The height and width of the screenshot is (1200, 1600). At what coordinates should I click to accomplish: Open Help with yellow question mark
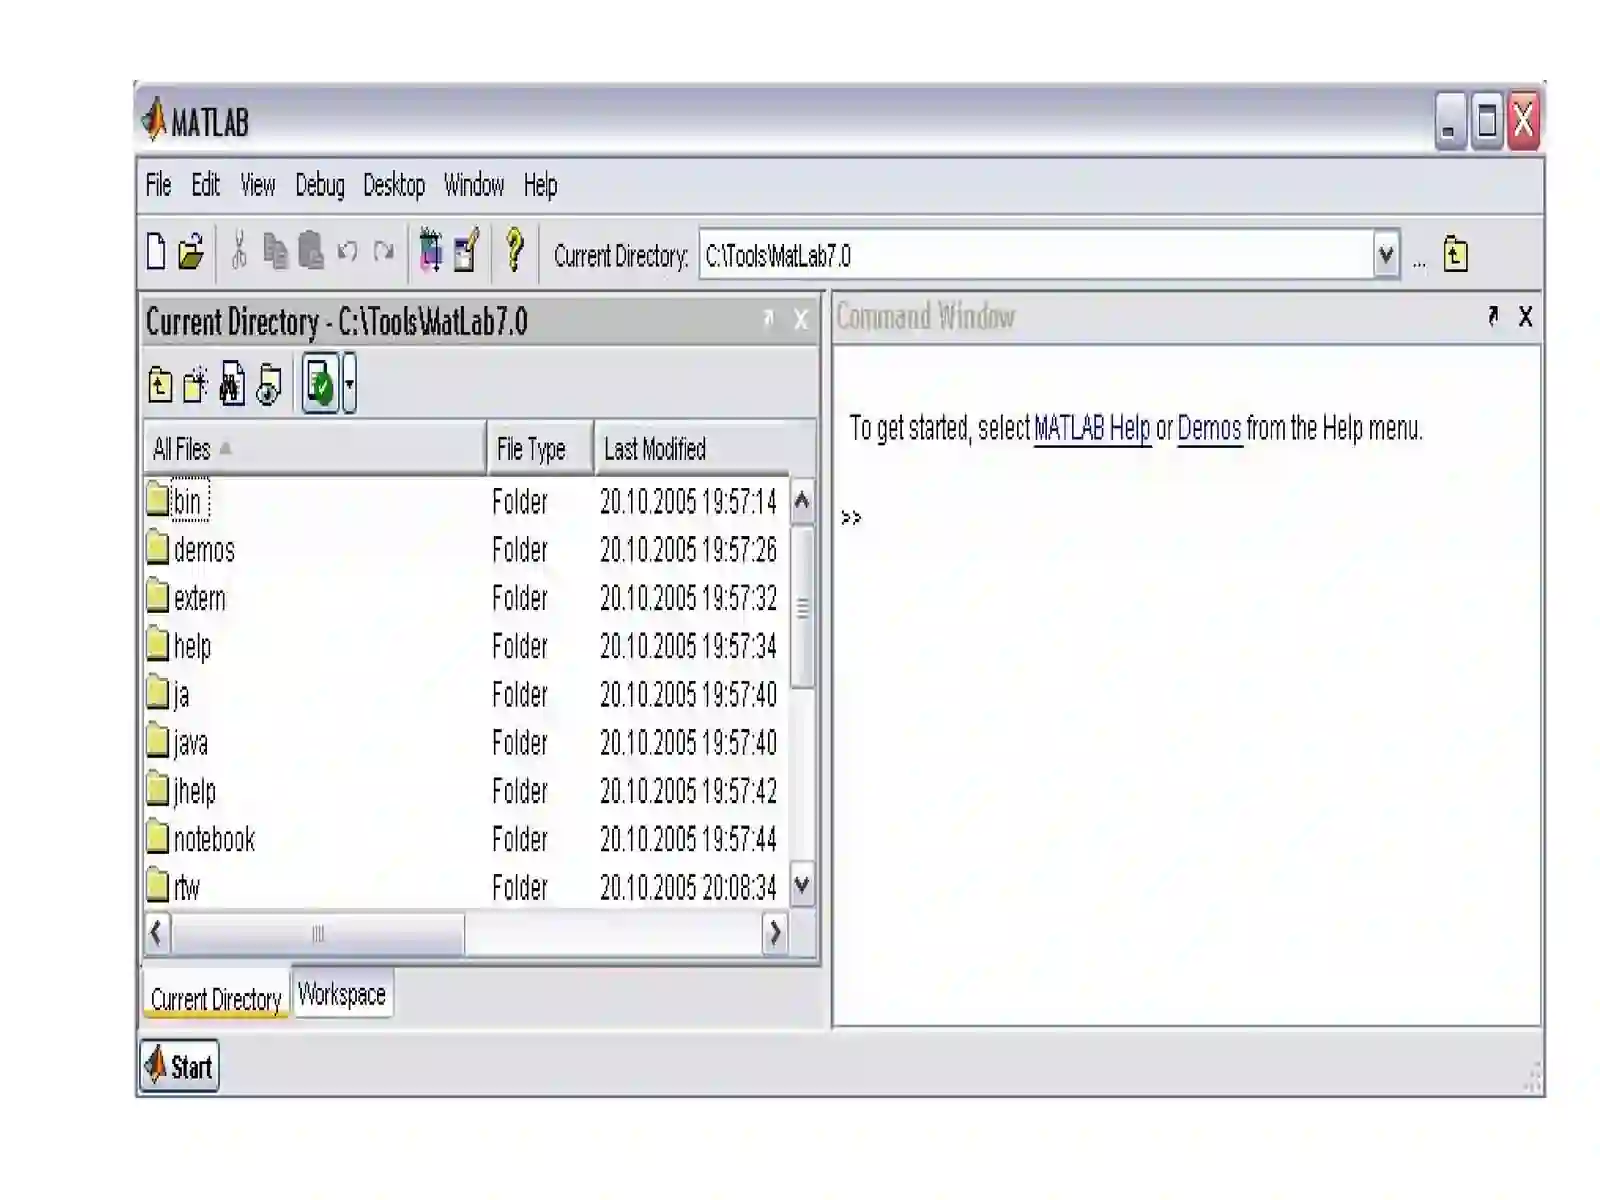point(514,250)
